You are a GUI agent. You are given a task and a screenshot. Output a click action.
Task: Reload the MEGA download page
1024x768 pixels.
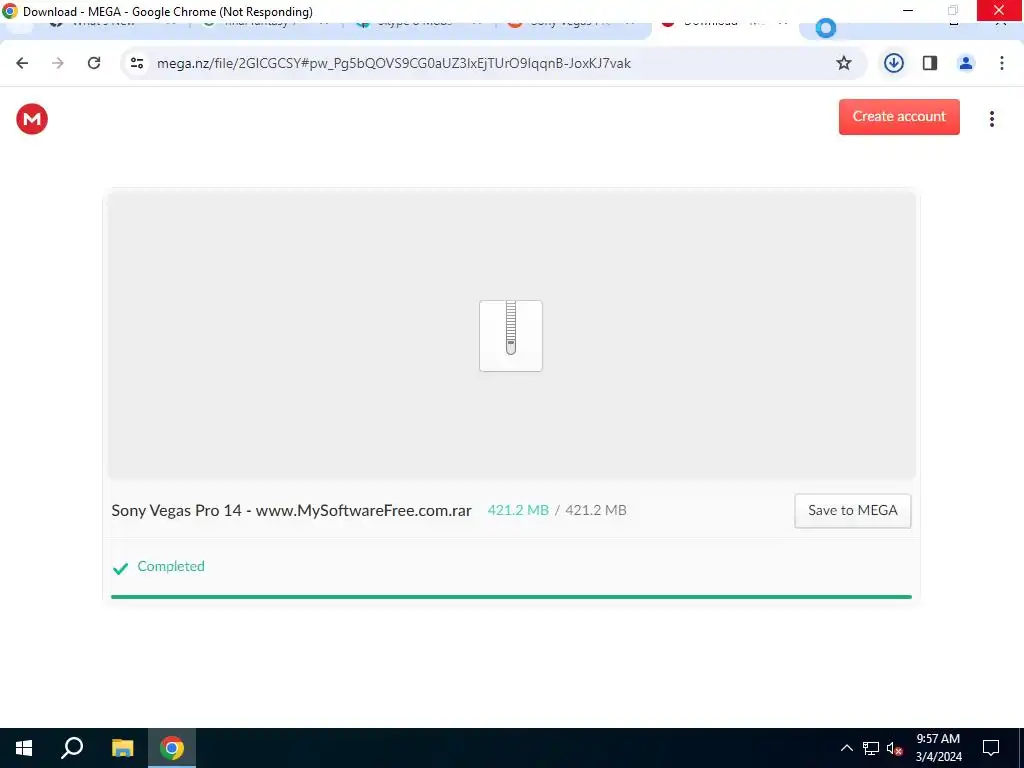click(94, 63)
